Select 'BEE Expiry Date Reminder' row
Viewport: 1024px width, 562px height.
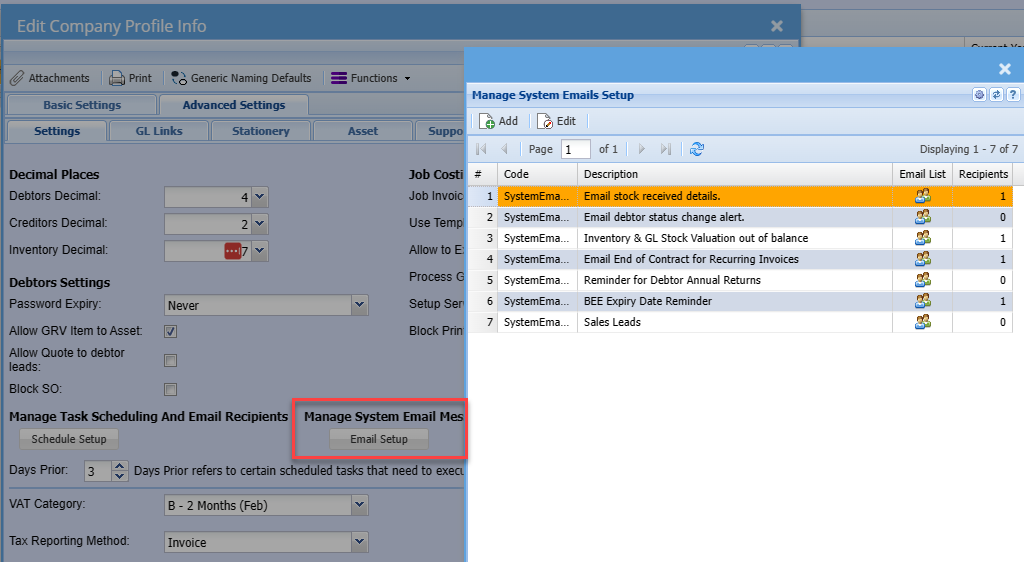[741, 301]
